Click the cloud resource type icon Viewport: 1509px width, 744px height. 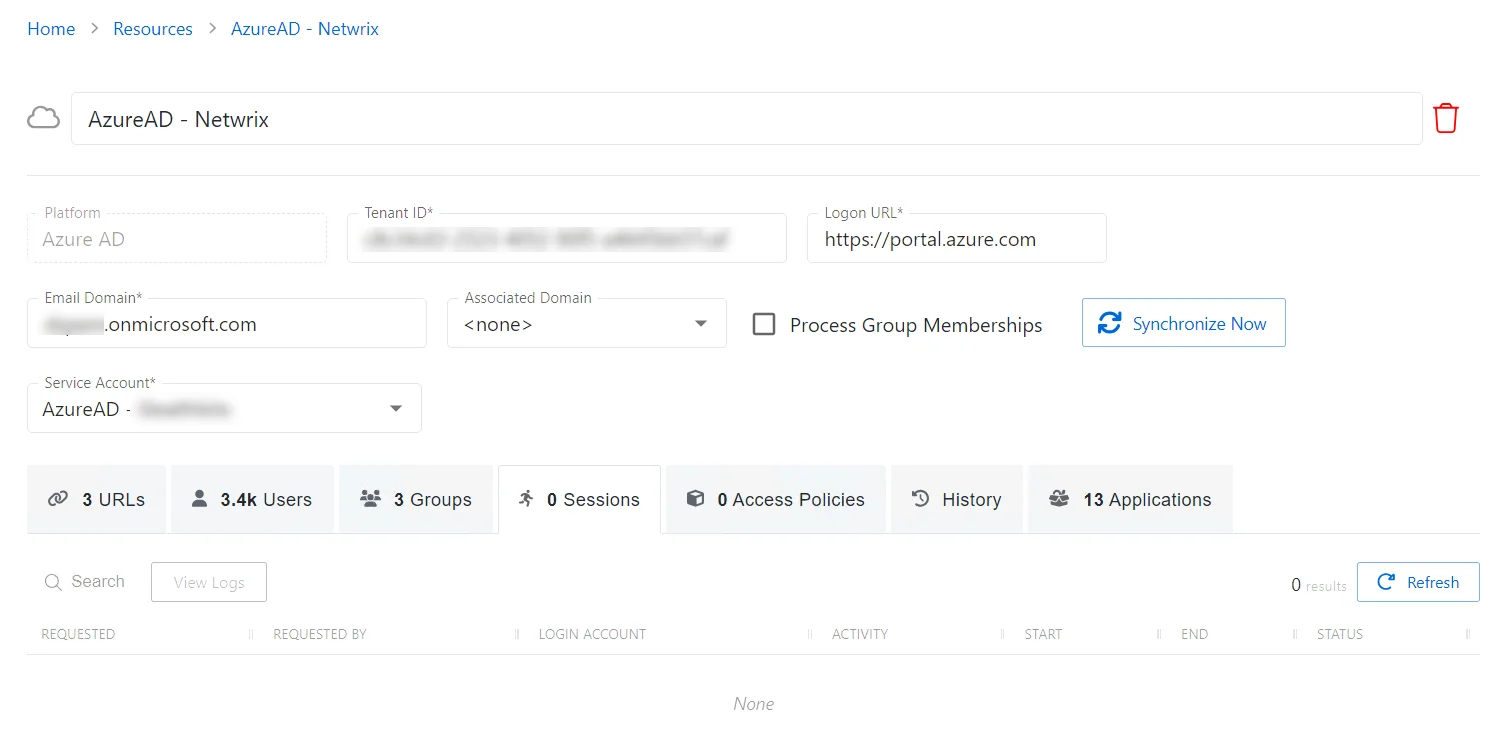pos(43,118)
